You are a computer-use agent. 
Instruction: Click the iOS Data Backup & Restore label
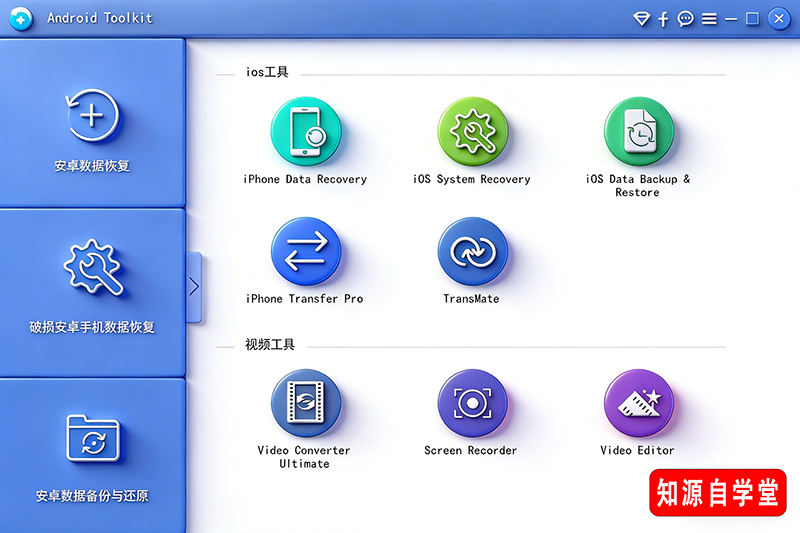click(x=638, y=186)
